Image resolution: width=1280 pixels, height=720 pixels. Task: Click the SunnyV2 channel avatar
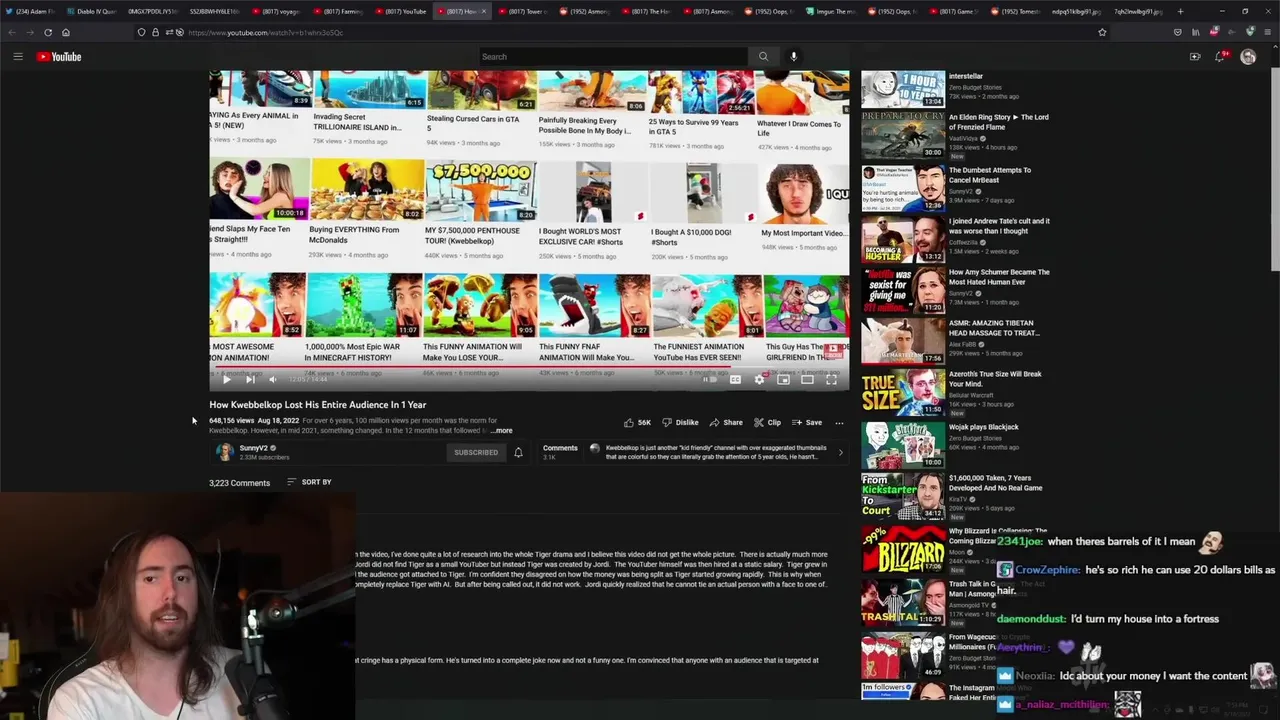pyautogui.click(x=225, y=452)
